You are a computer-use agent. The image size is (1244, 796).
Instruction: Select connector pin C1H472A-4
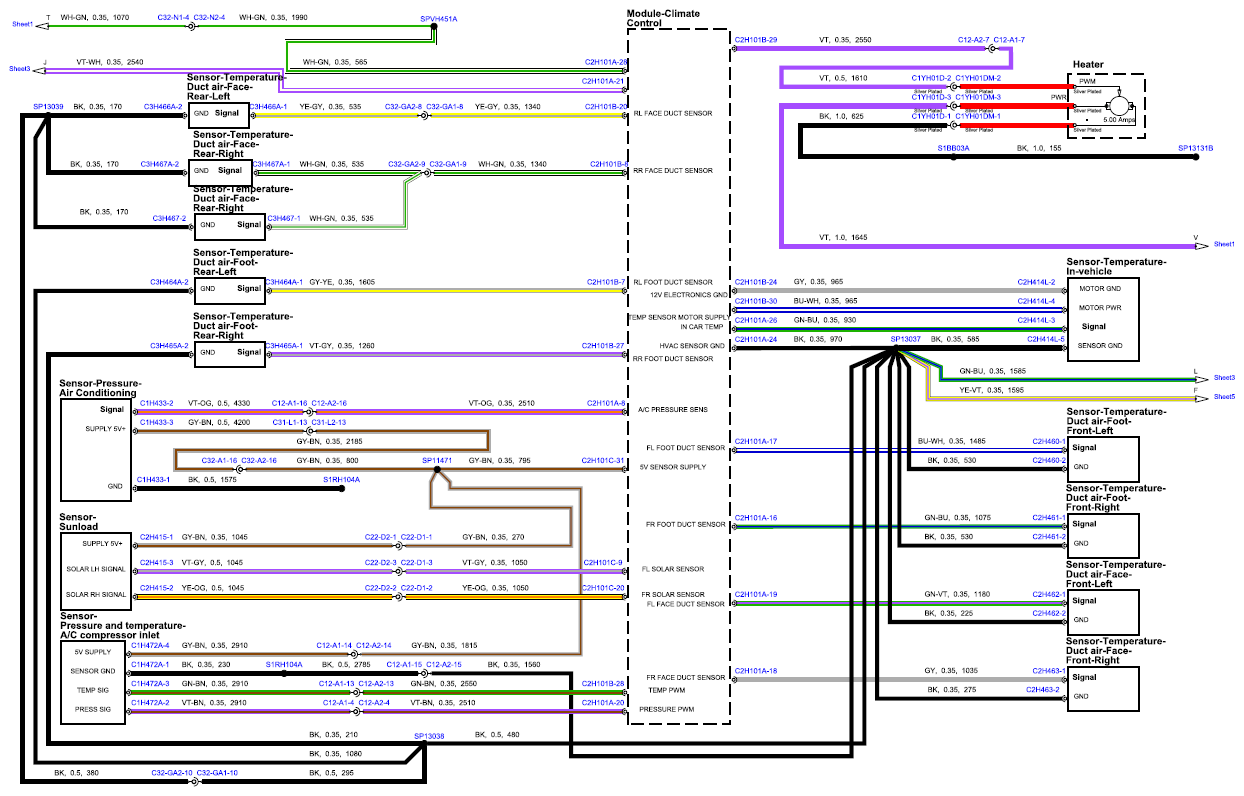click(x=151, y=645)
